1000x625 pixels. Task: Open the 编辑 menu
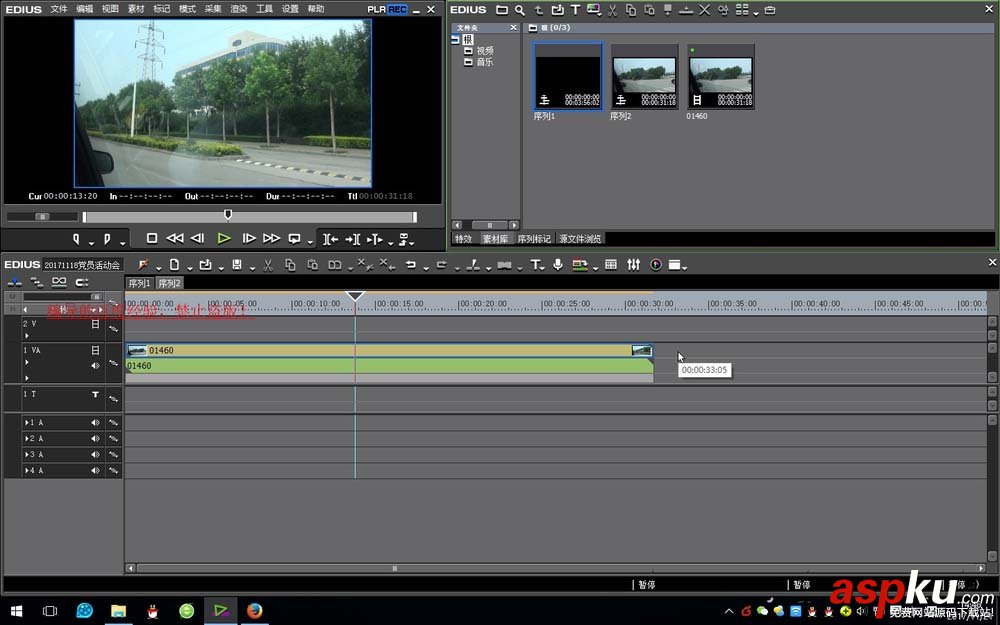click(x=84, y=9)
